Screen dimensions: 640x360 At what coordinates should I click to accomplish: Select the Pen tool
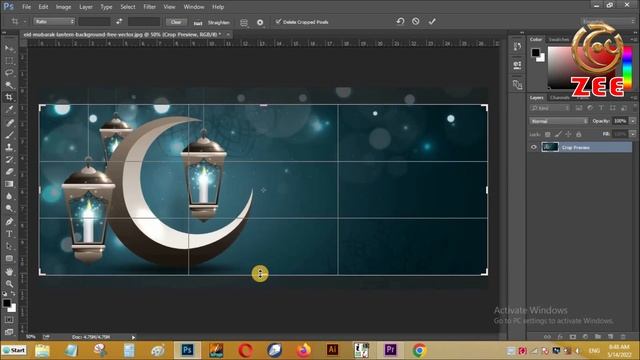point(9,222)
